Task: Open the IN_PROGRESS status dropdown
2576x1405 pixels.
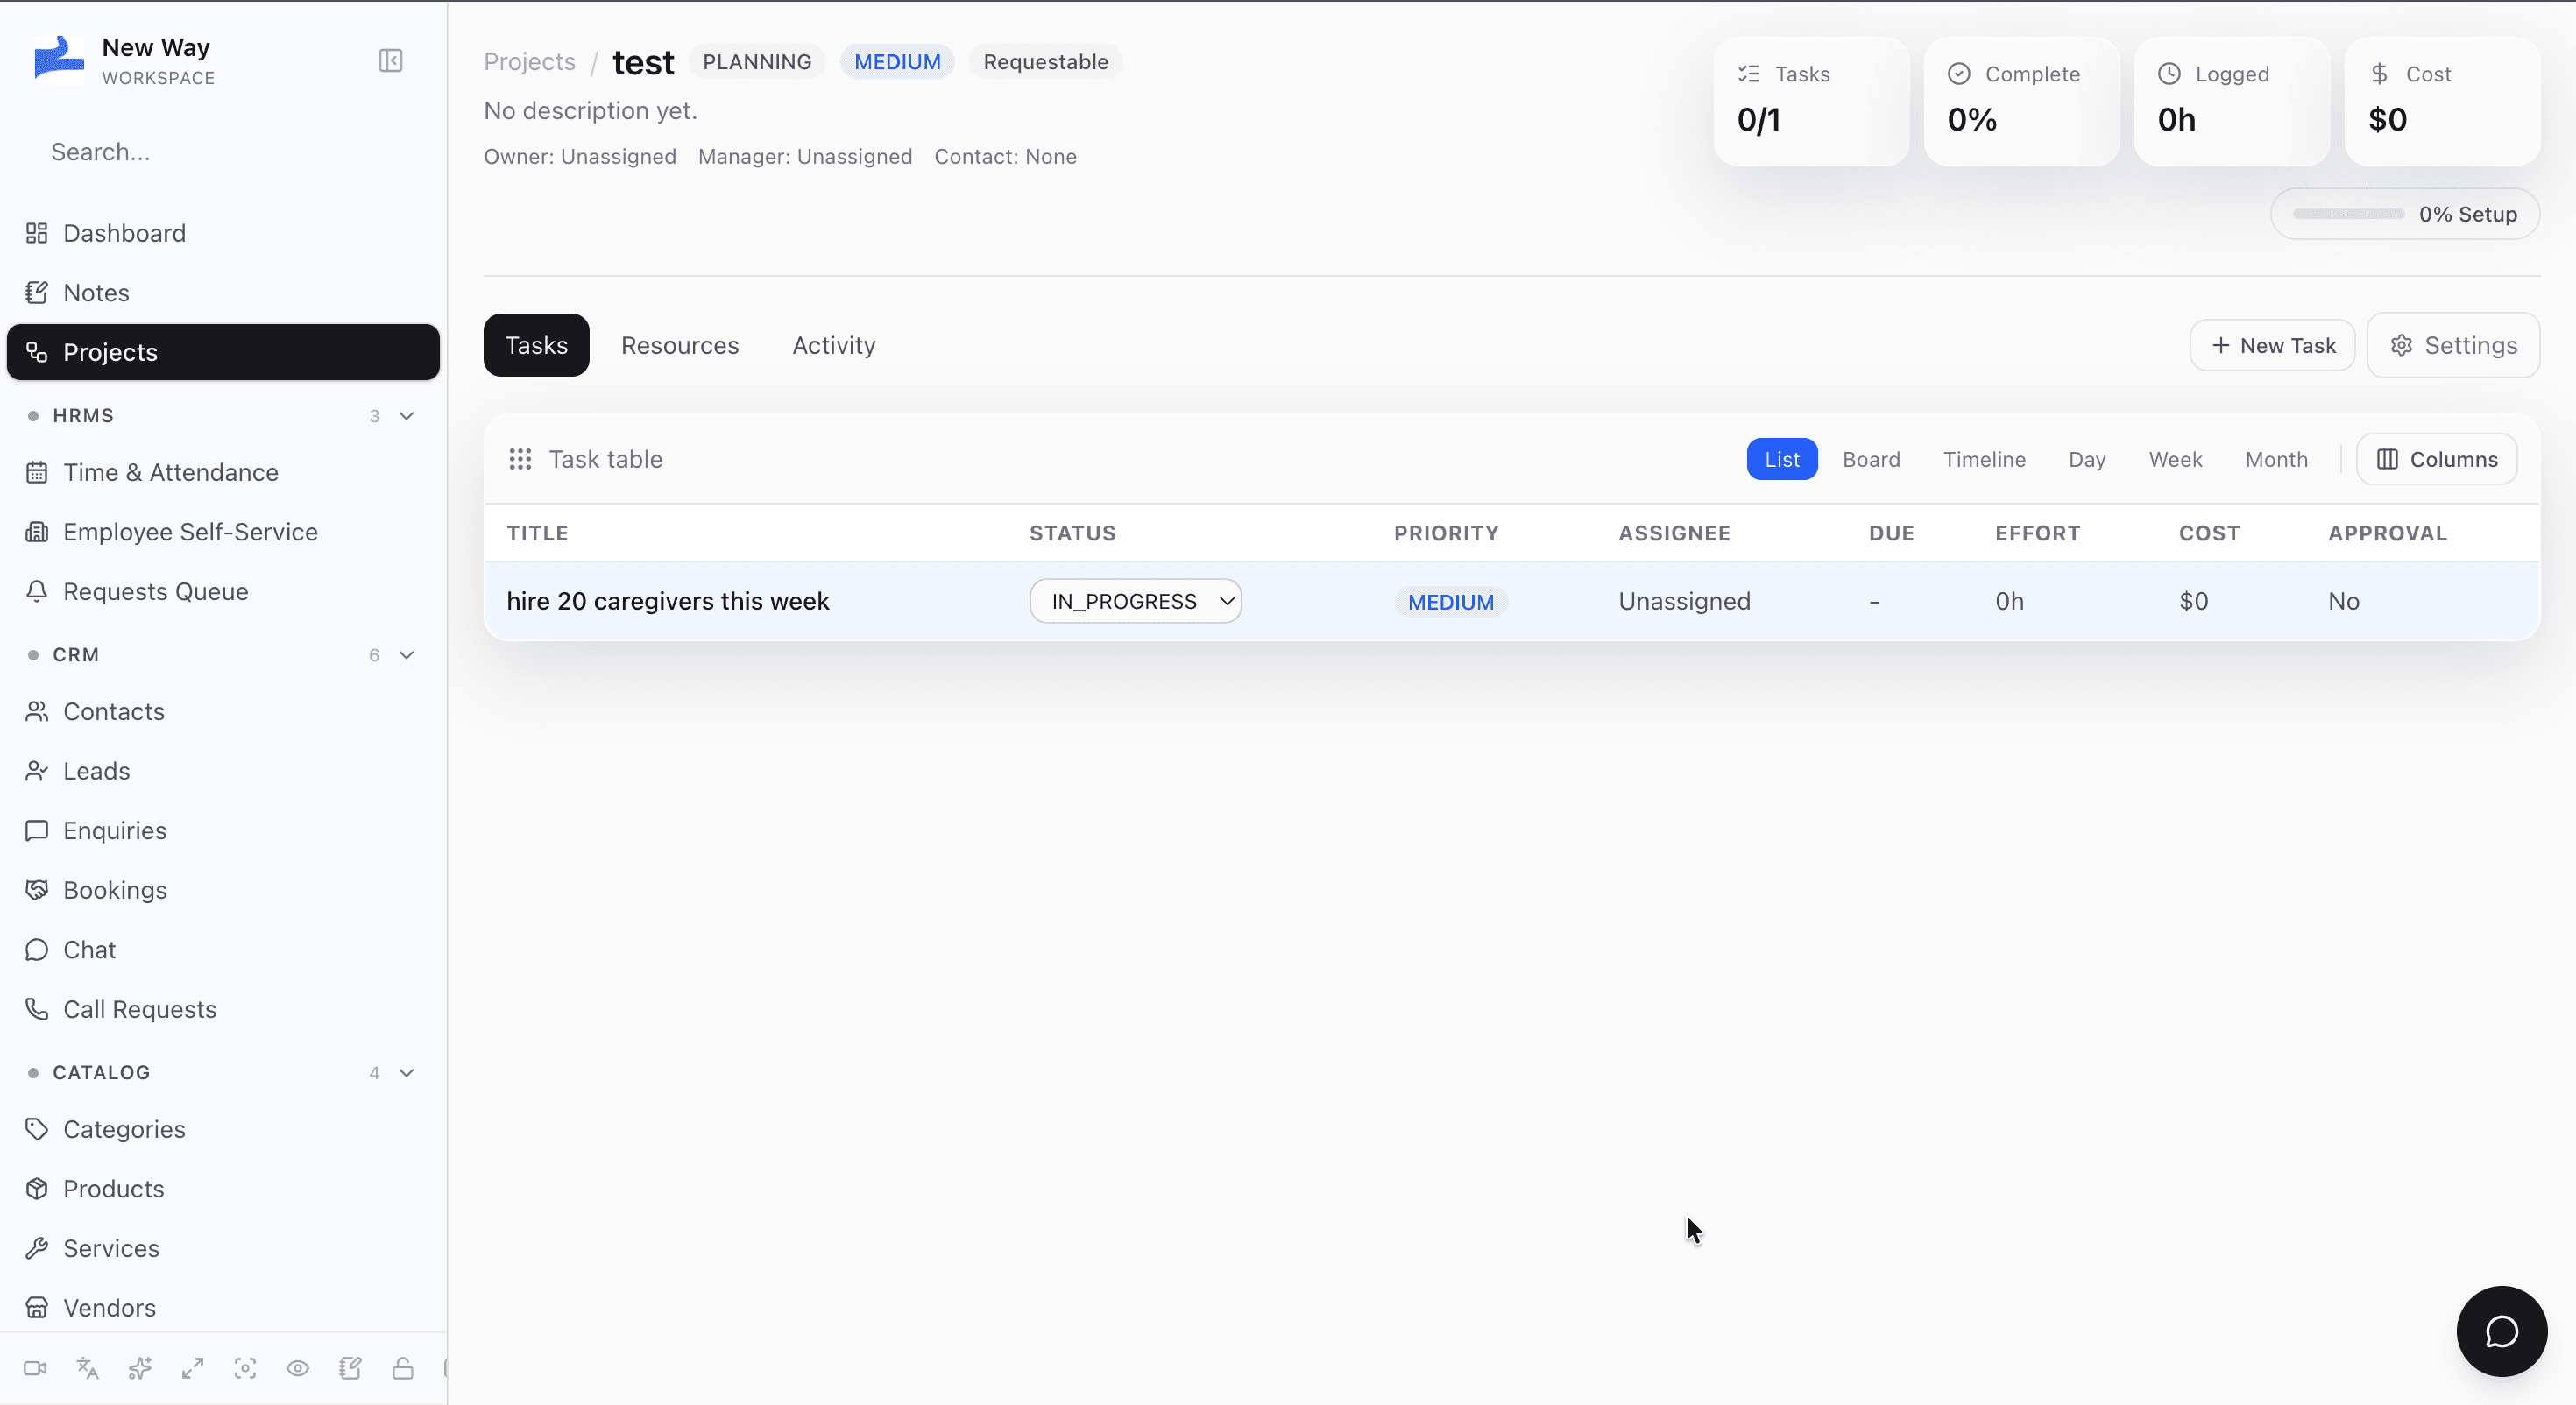Action: coord(1136,601)
